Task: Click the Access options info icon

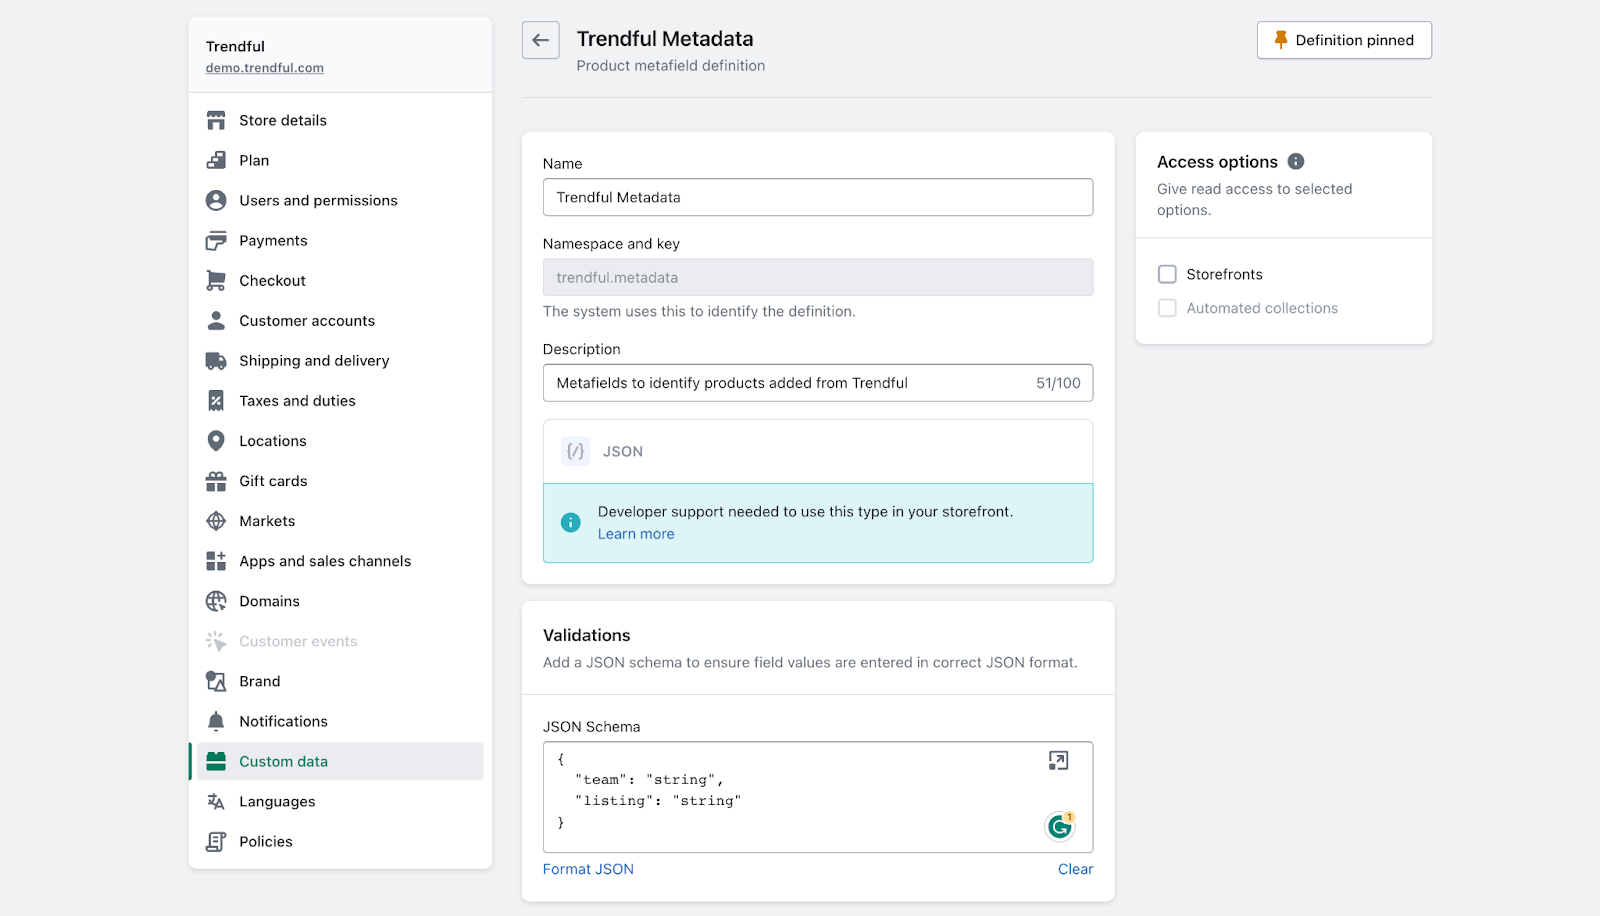Action: pos(1296,162)
